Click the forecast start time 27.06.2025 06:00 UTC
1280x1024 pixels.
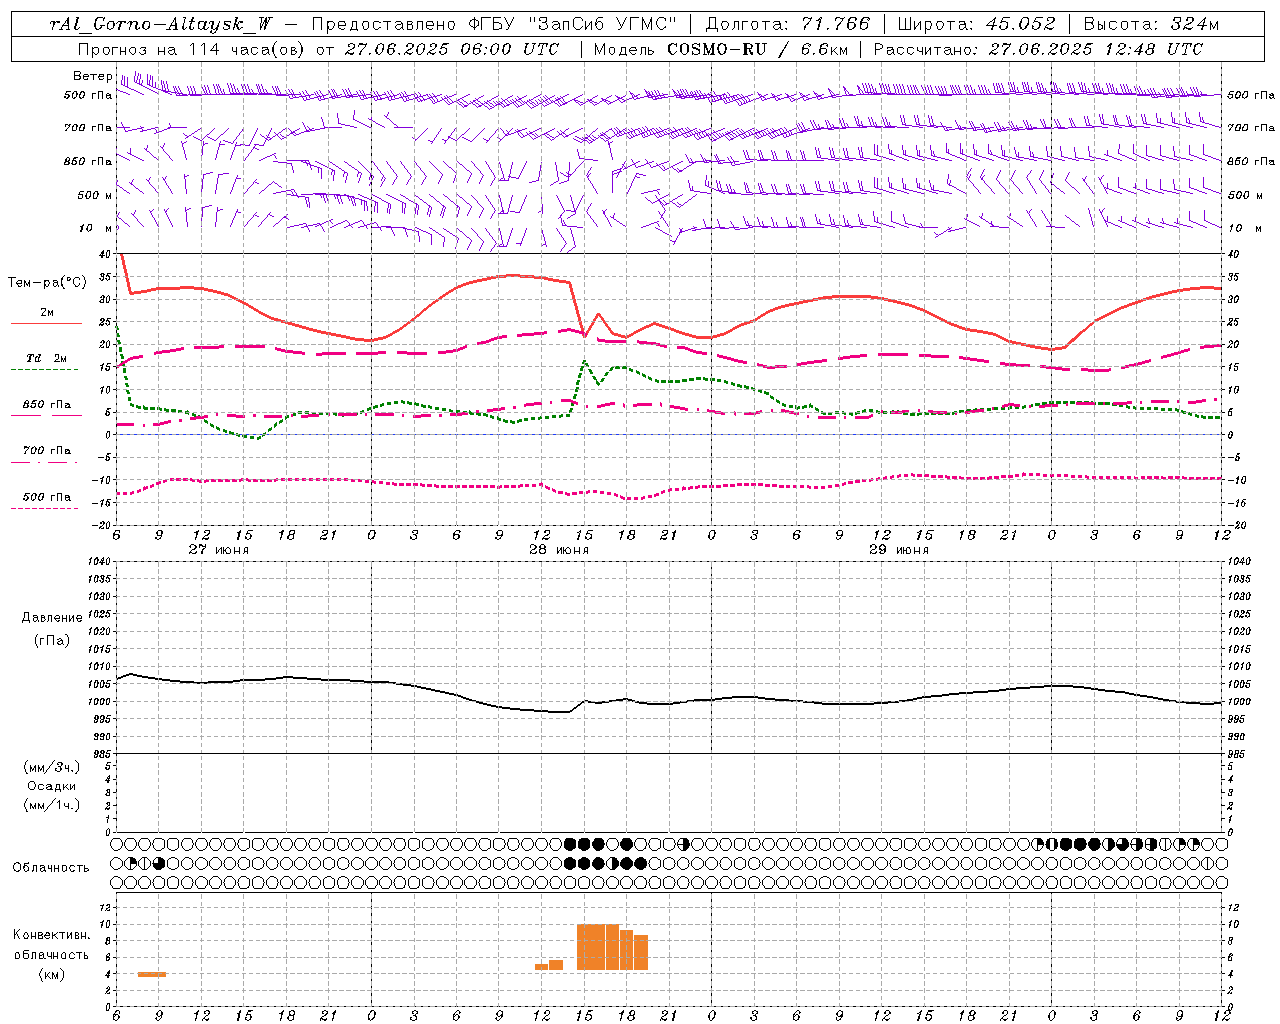coord(452,49)
